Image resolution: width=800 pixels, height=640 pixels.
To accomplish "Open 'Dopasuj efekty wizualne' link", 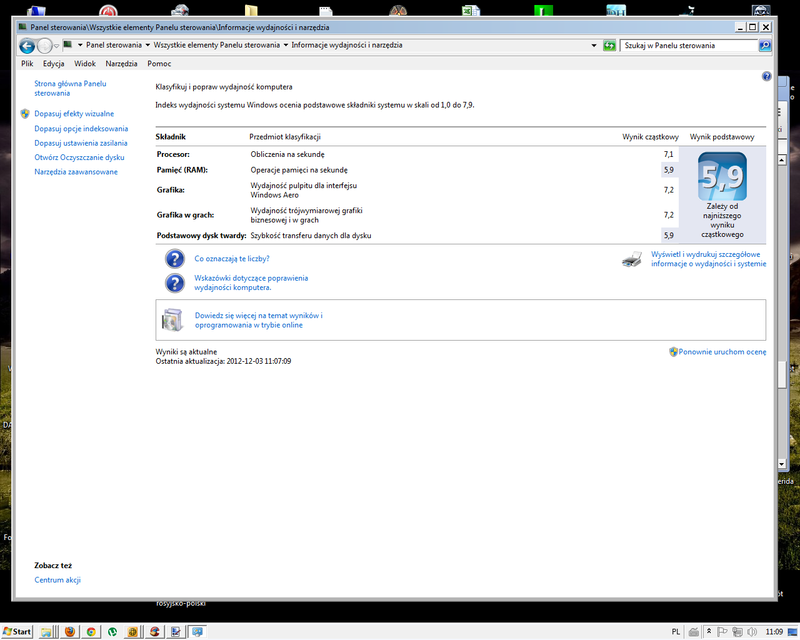I will click(74, 114).
